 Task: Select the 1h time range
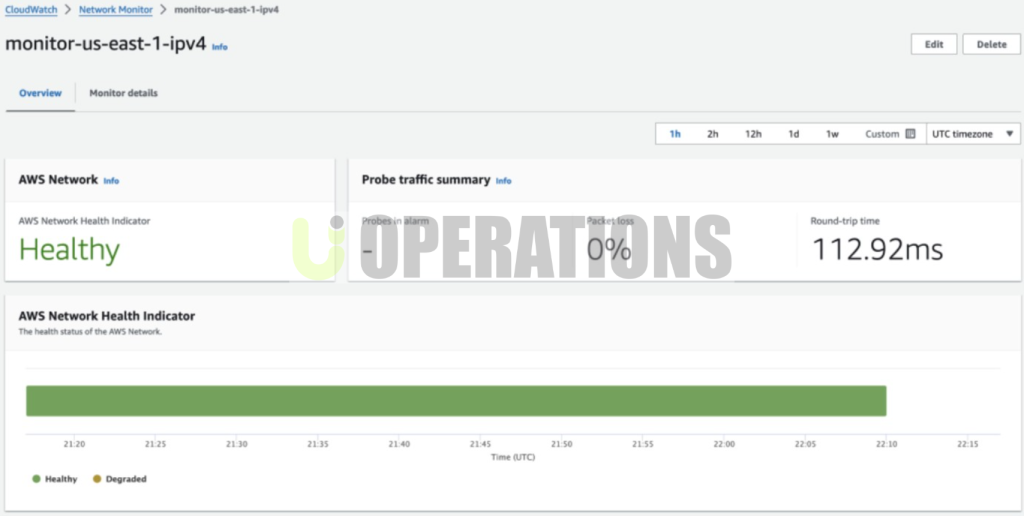click(x=675, y=134)
